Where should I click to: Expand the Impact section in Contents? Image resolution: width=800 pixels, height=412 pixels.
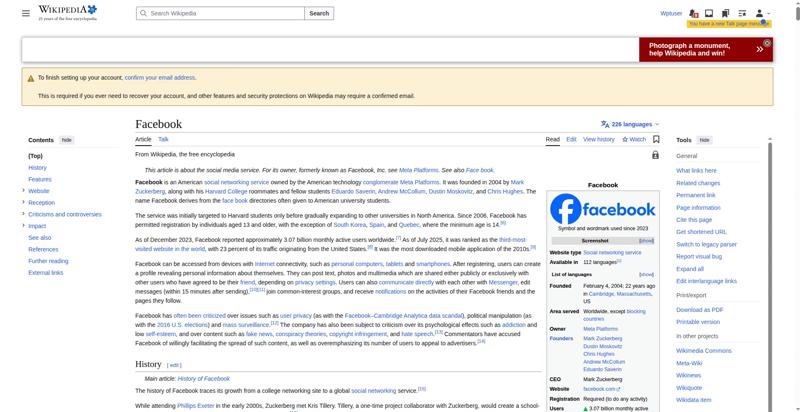(x=23, y=226)
